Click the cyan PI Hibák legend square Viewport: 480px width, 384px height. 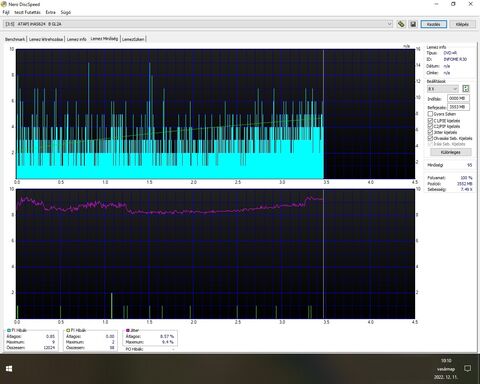click(9, 330)
